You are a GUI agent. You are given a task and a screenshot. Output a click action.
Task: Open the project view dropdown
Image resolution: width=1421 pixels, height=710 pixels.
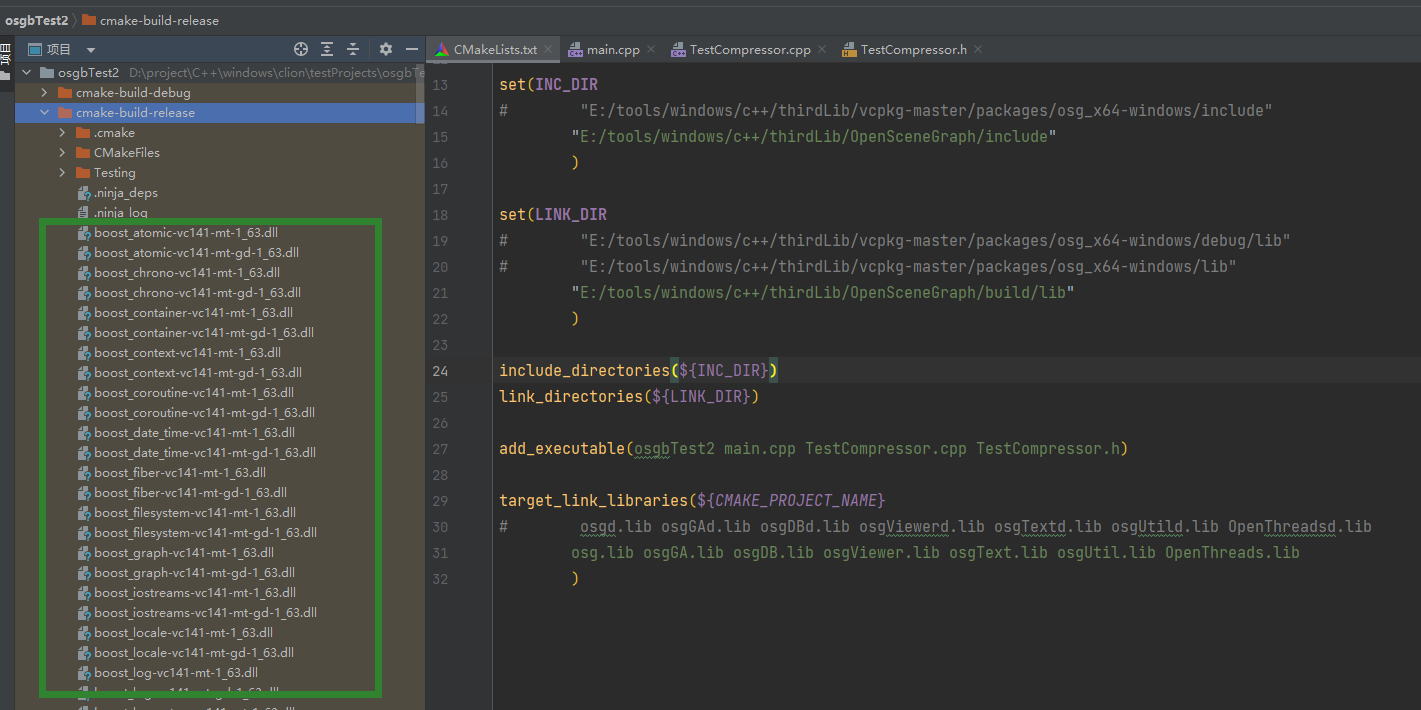(x=91, y=50)
